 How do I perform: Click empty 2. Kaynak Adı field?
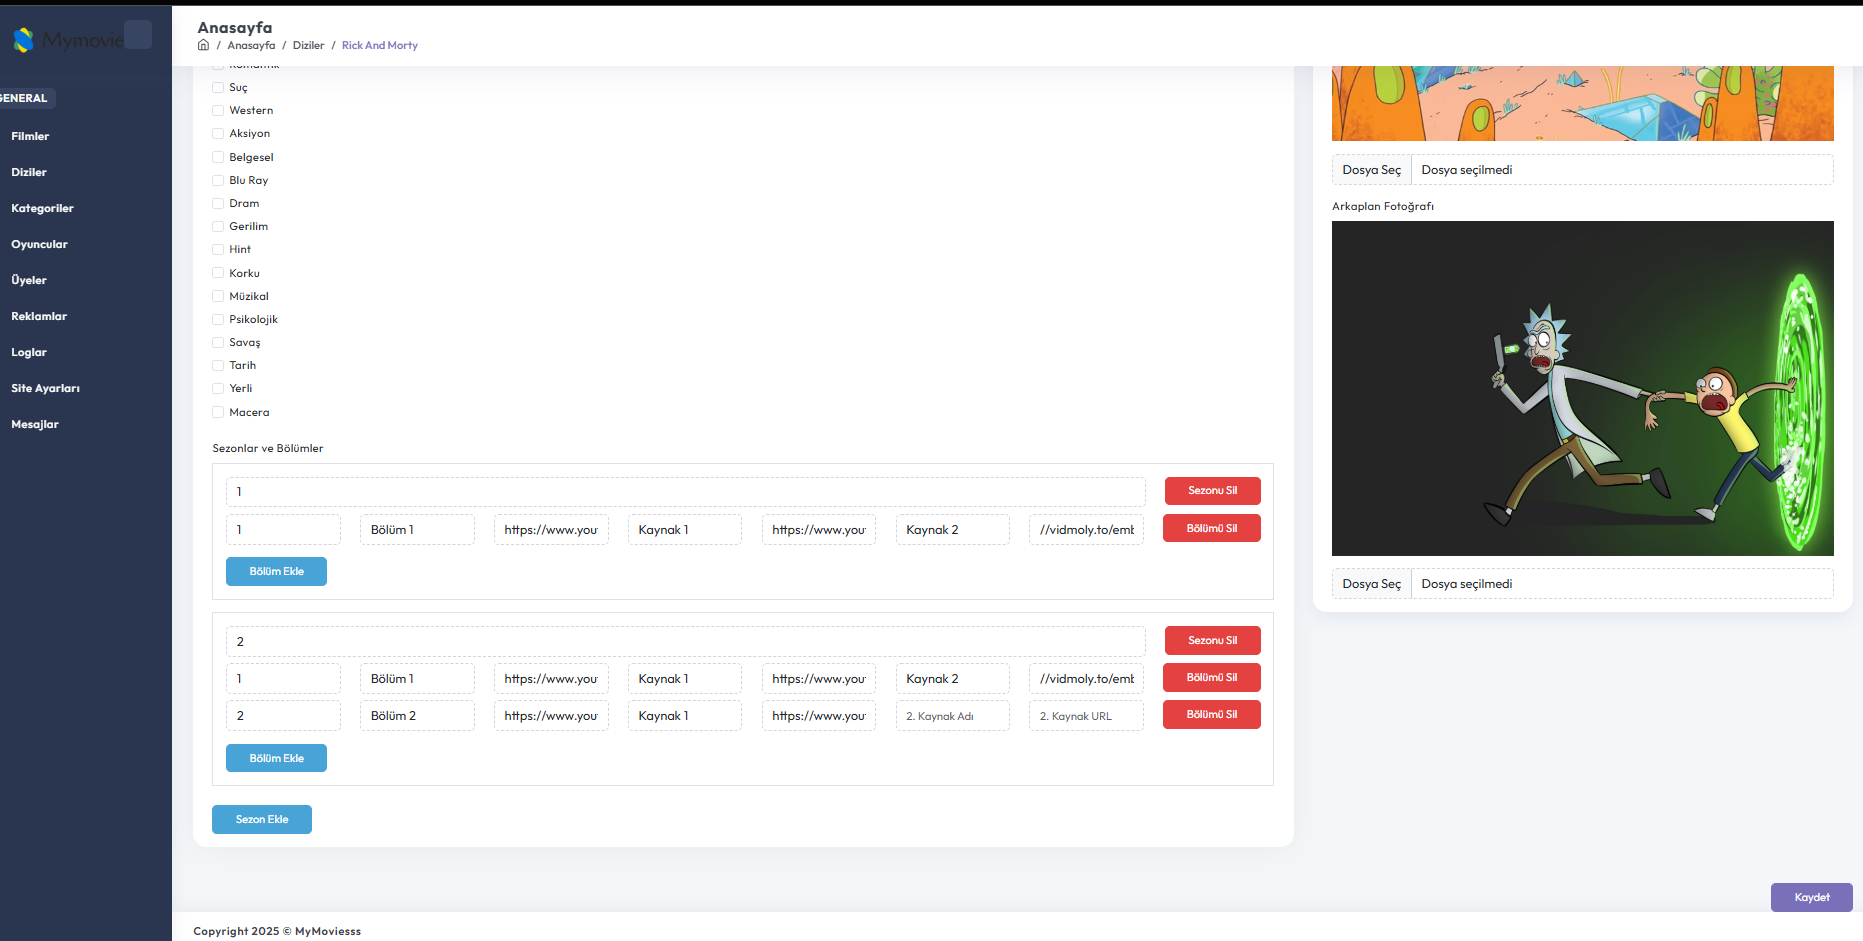point(952,716)
